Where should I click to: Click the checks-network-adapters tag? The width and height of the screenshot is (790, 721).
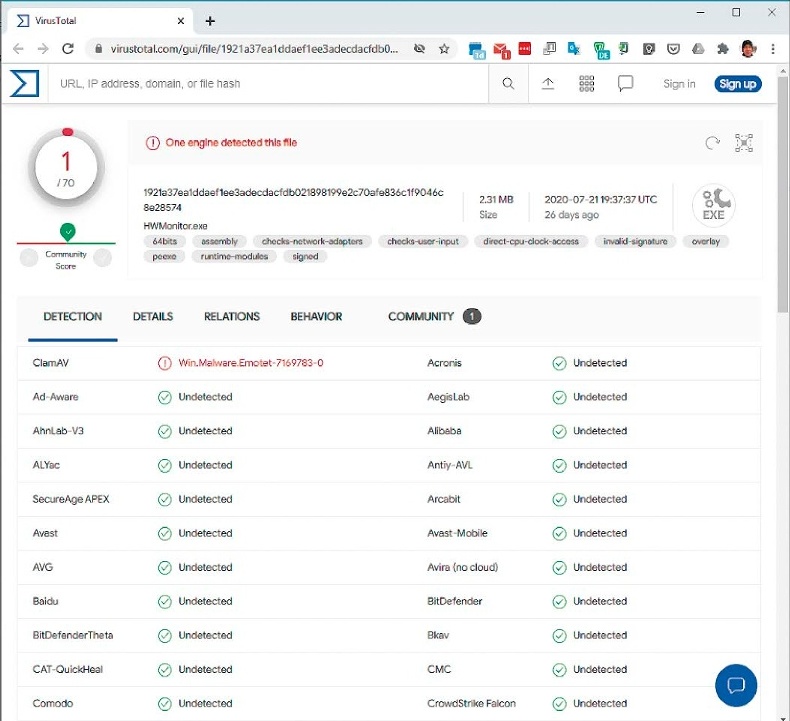312,241
